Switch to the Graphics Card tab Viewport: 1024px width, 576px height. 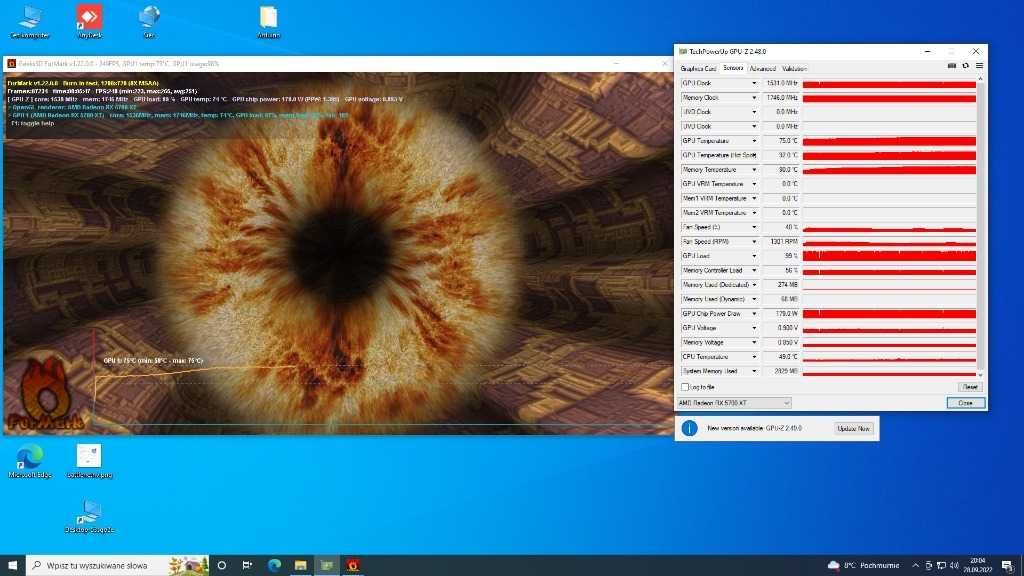698,69
